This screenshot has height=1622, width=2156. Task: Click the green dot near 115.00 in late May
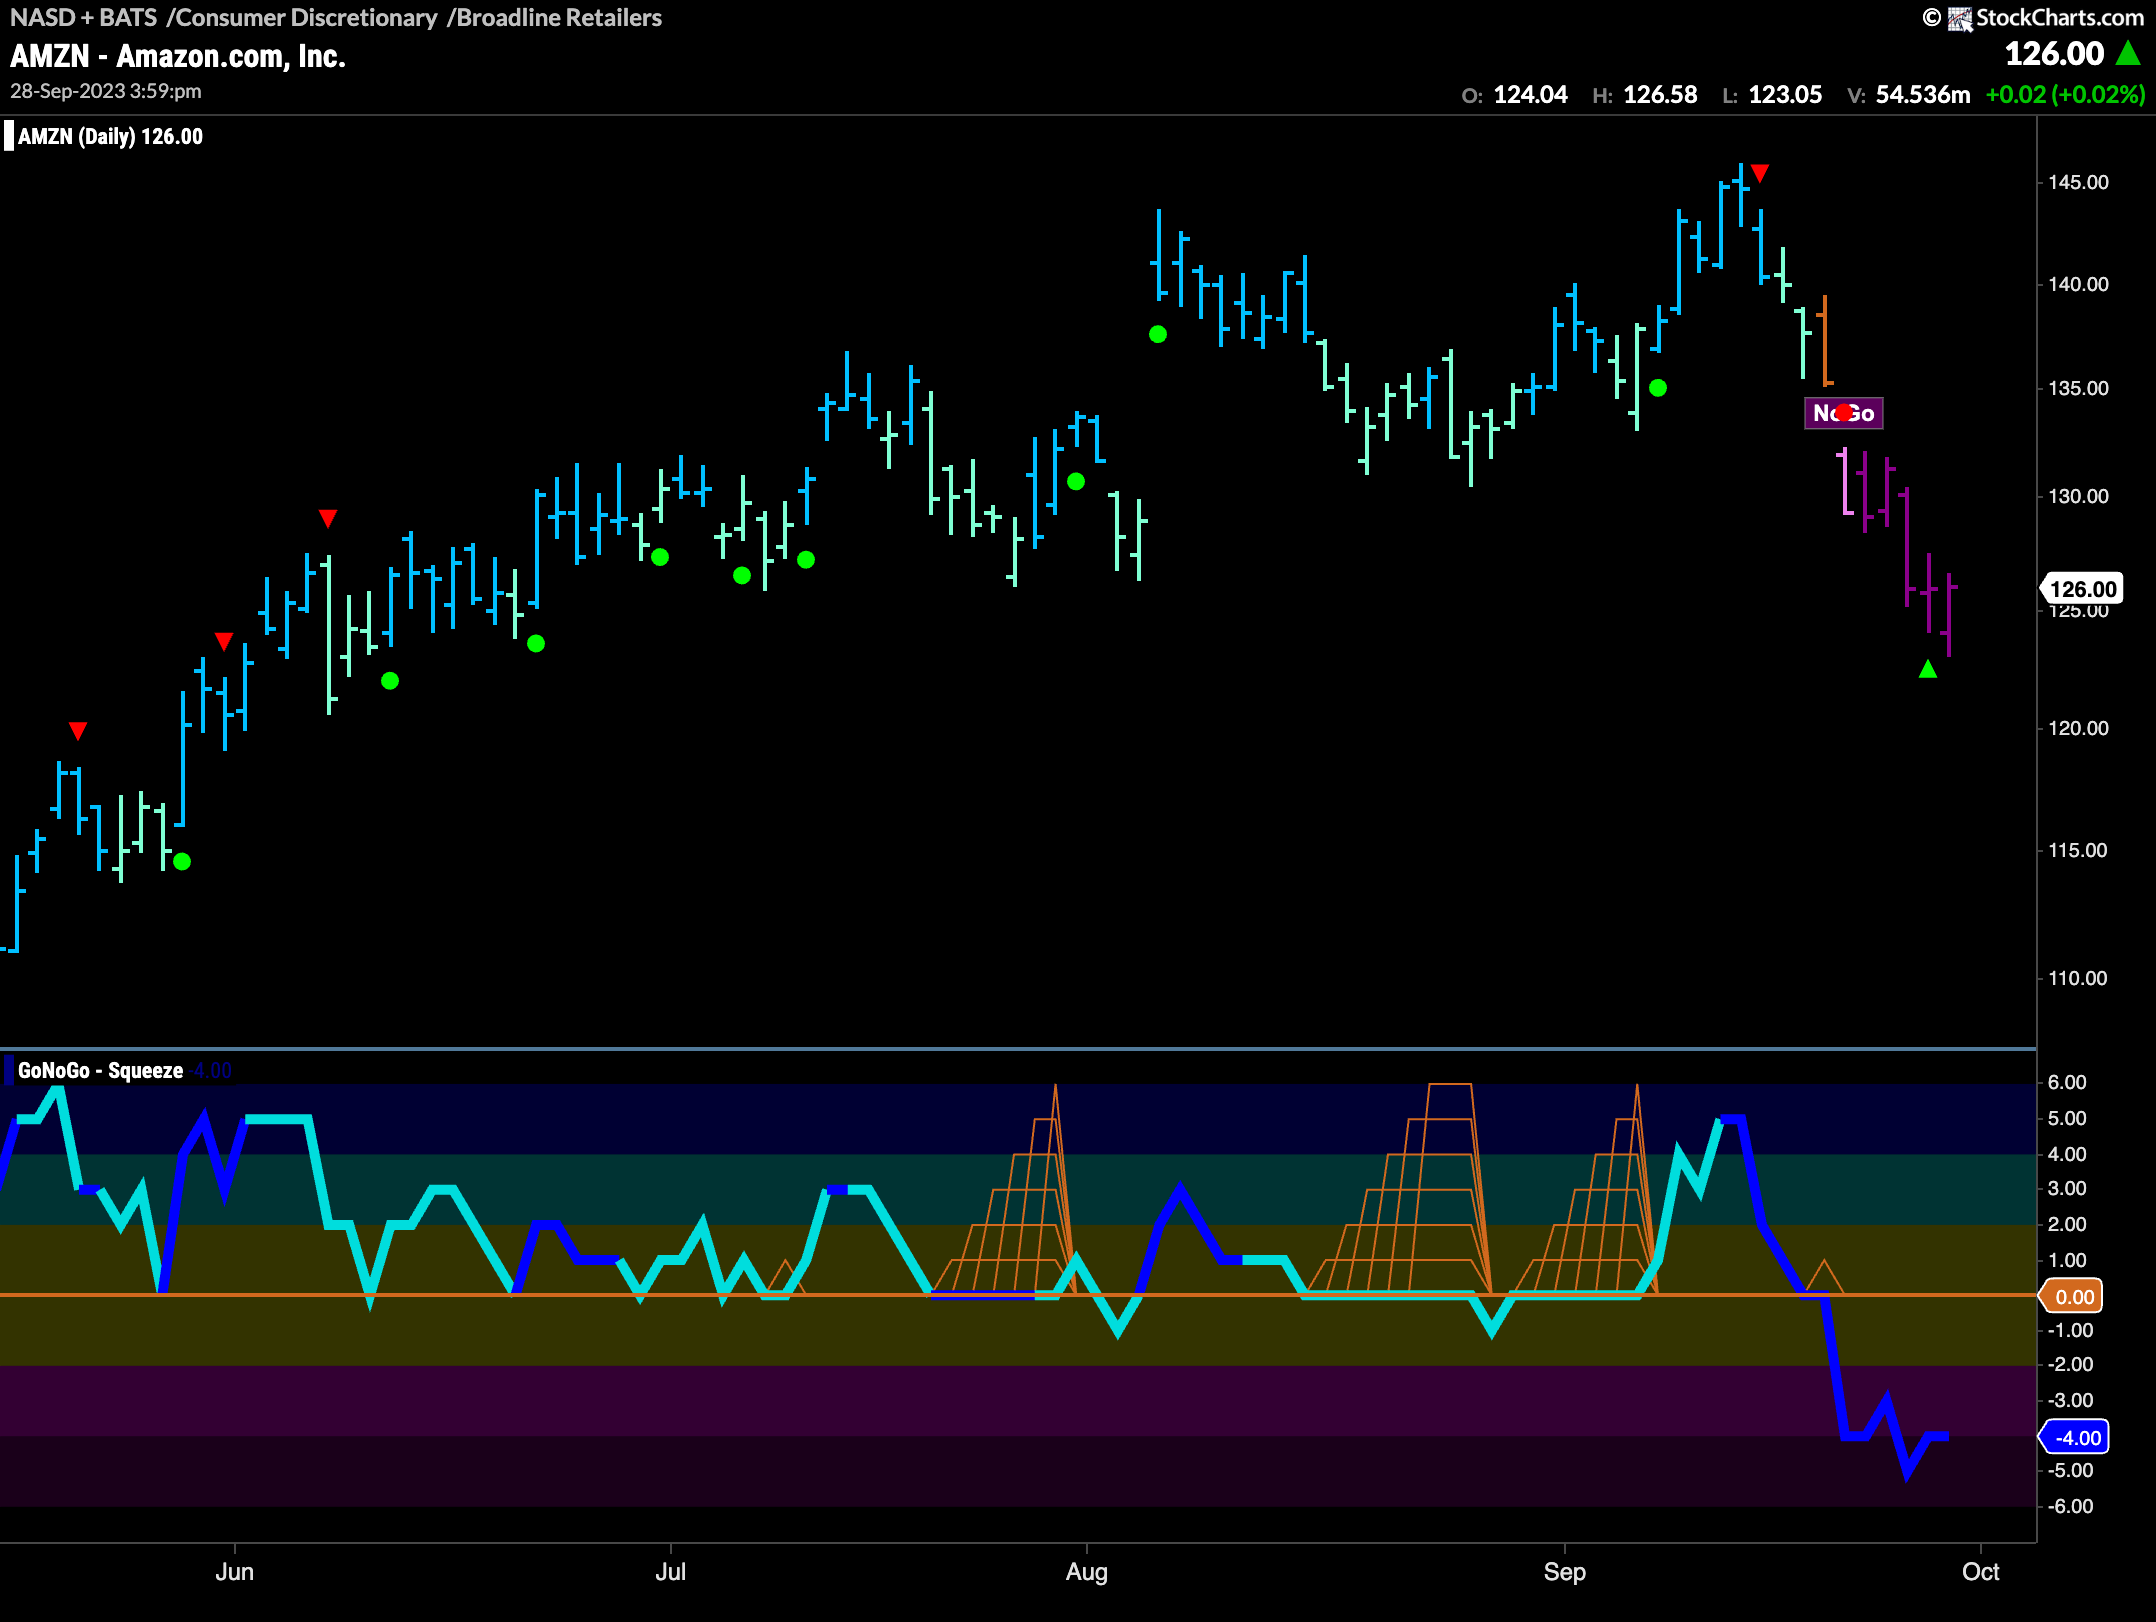coord(182,861)
